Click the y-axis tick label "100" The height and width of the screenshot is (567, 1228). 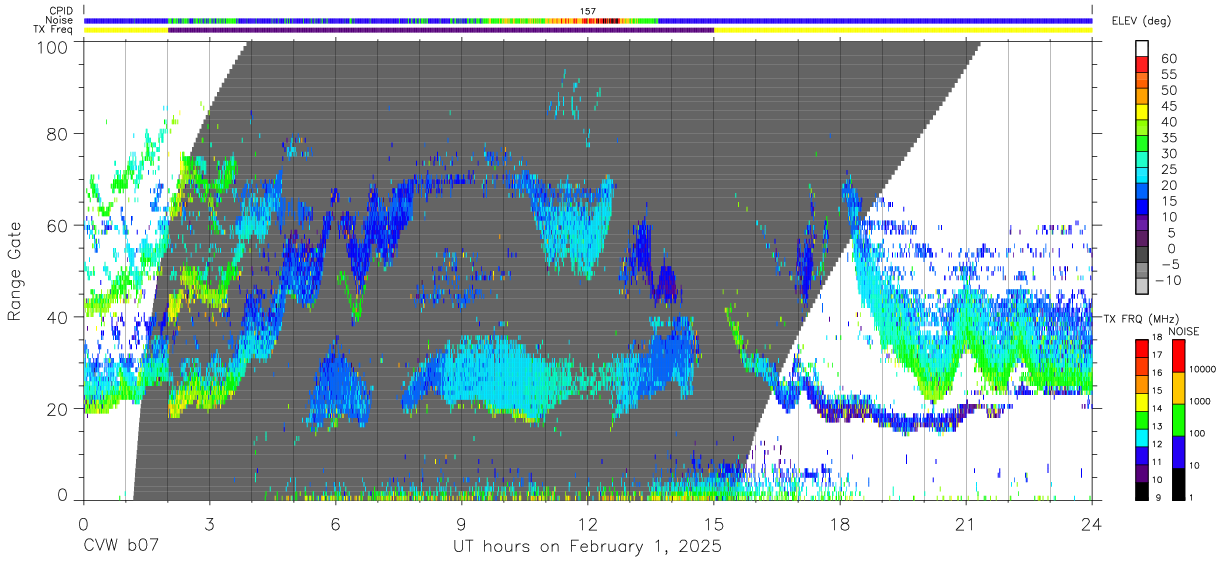(x=53, y=47)
